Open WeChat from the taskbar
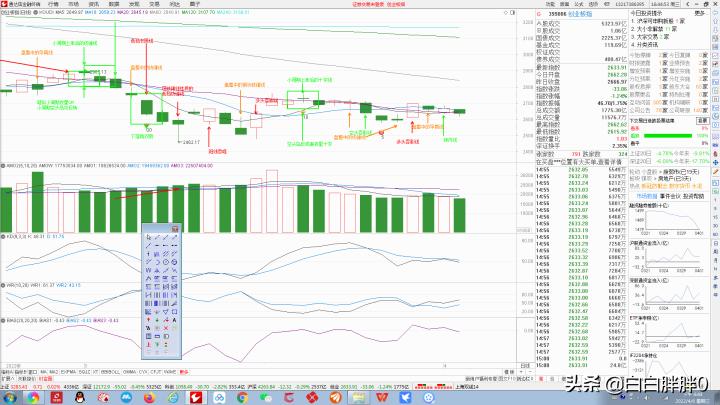This screenshot has width=720, height=405. [x=265, y=397]
